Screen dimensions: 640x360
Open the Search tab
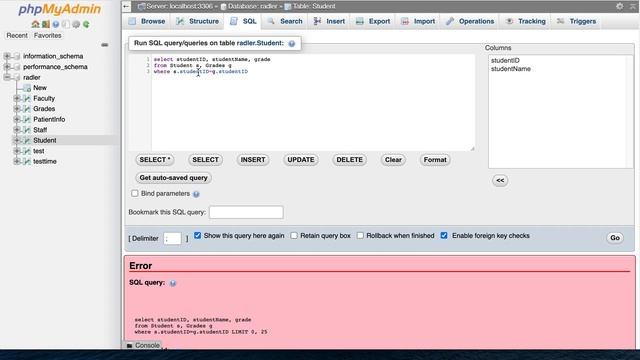[285, 21]
